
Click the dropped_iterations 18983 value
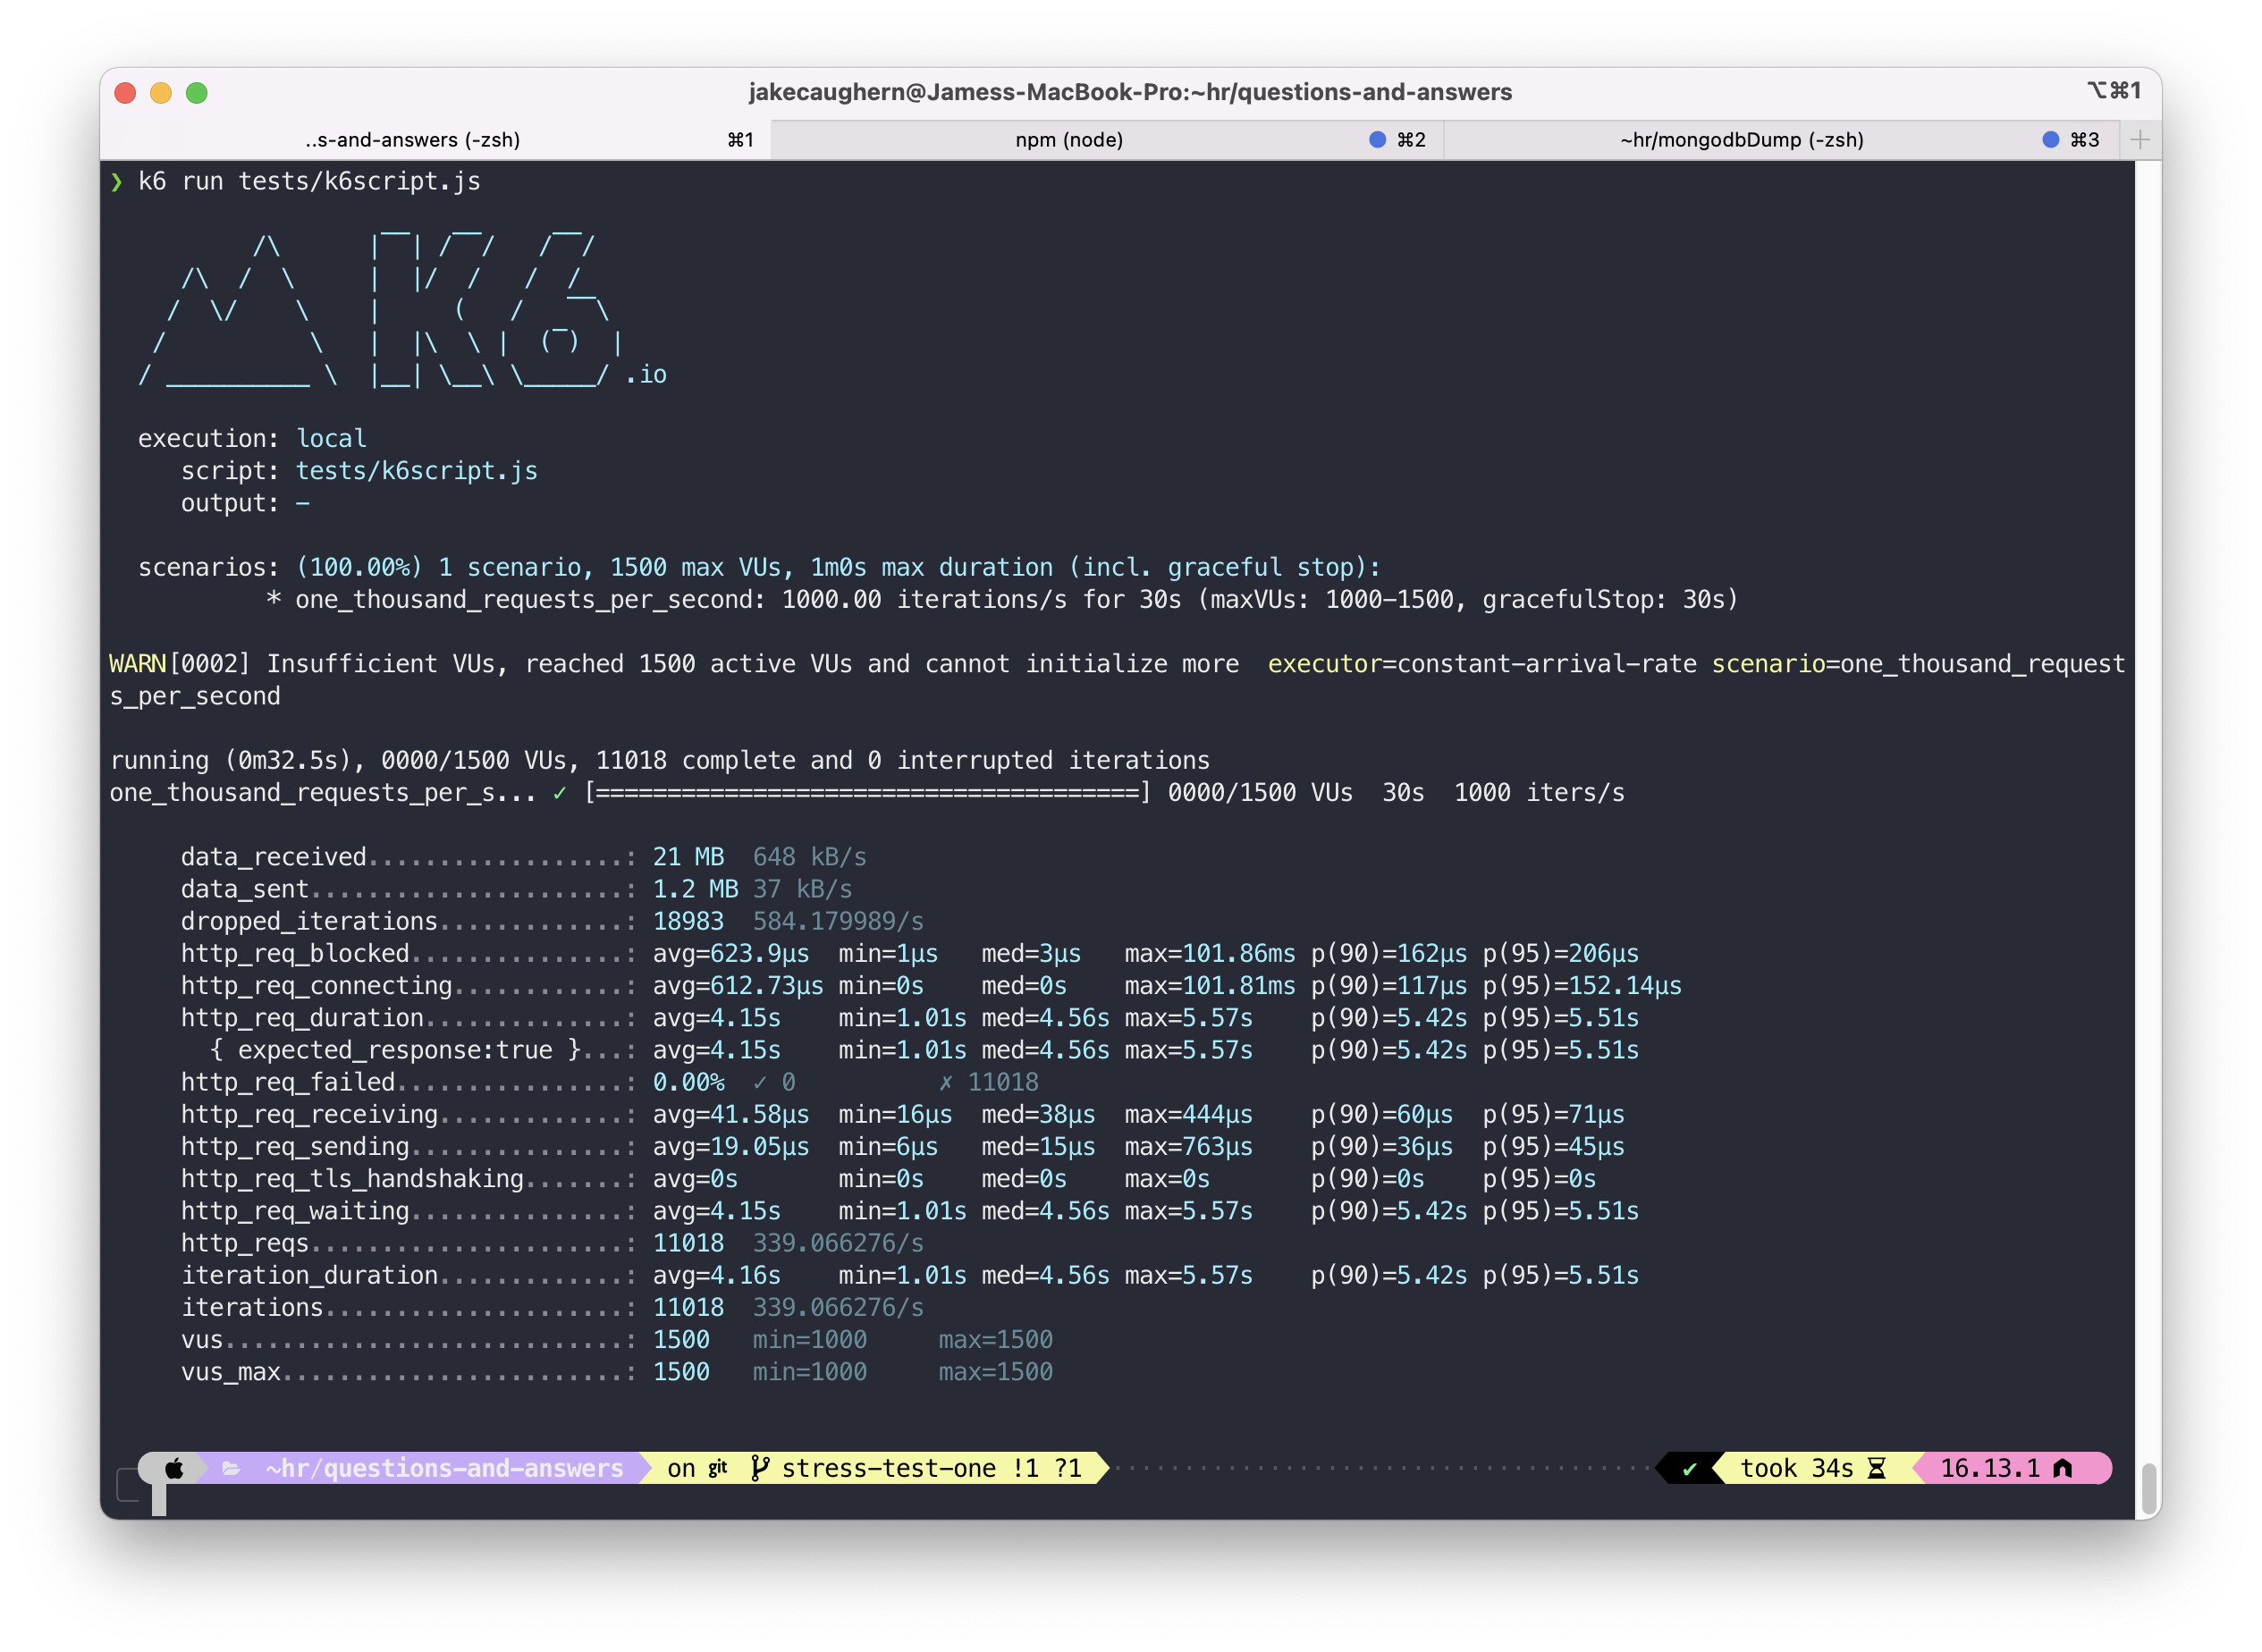pyautogui.click(x=688, y=921)
